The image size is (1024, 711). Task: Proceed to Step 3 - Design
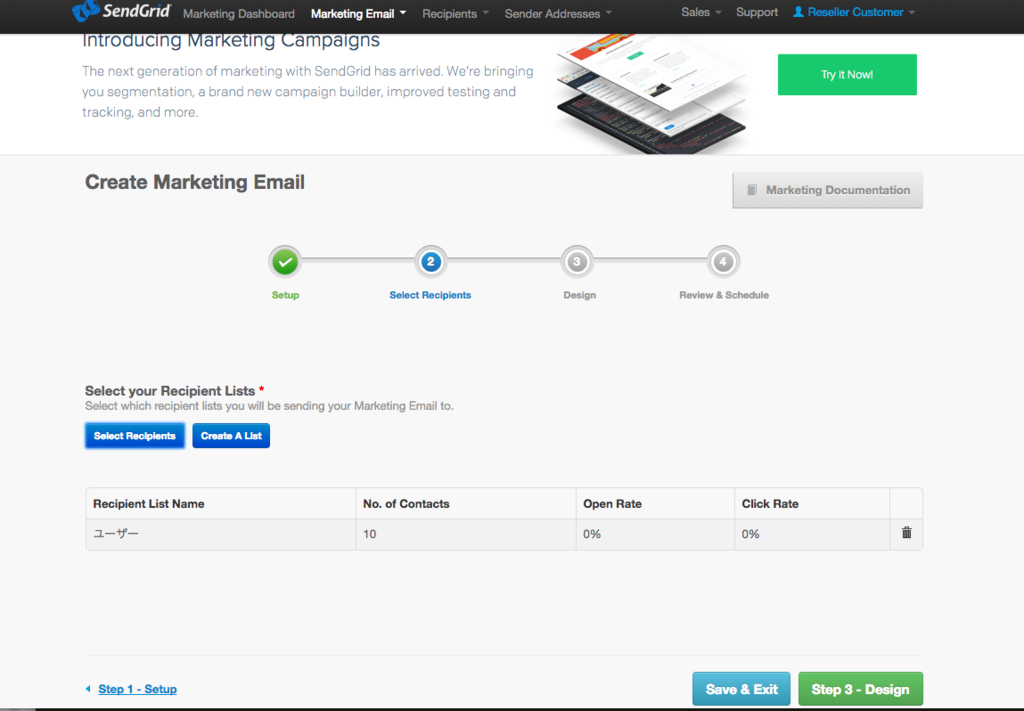(860, 689)
